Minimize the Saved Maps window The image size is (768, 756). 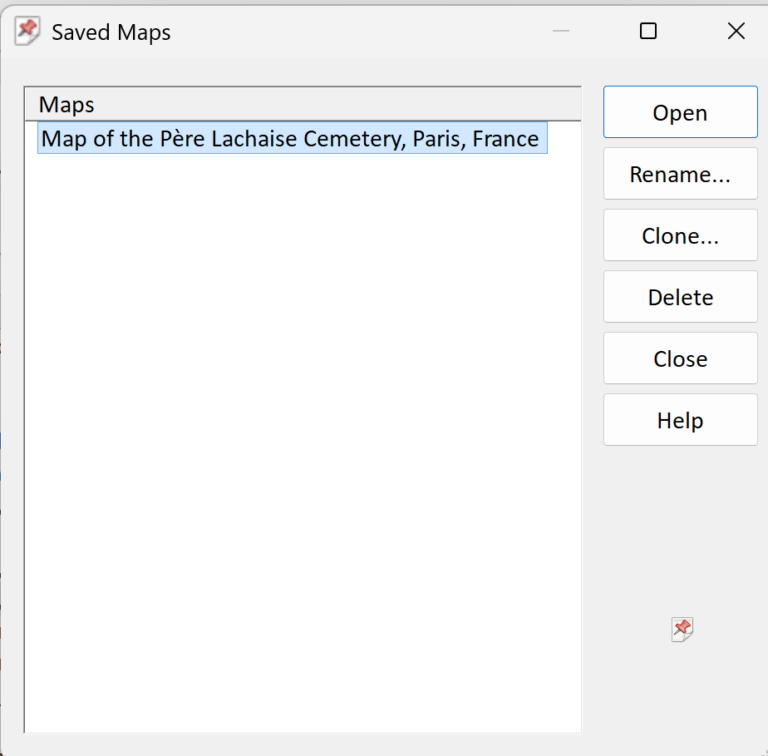(x=561, y=31)
